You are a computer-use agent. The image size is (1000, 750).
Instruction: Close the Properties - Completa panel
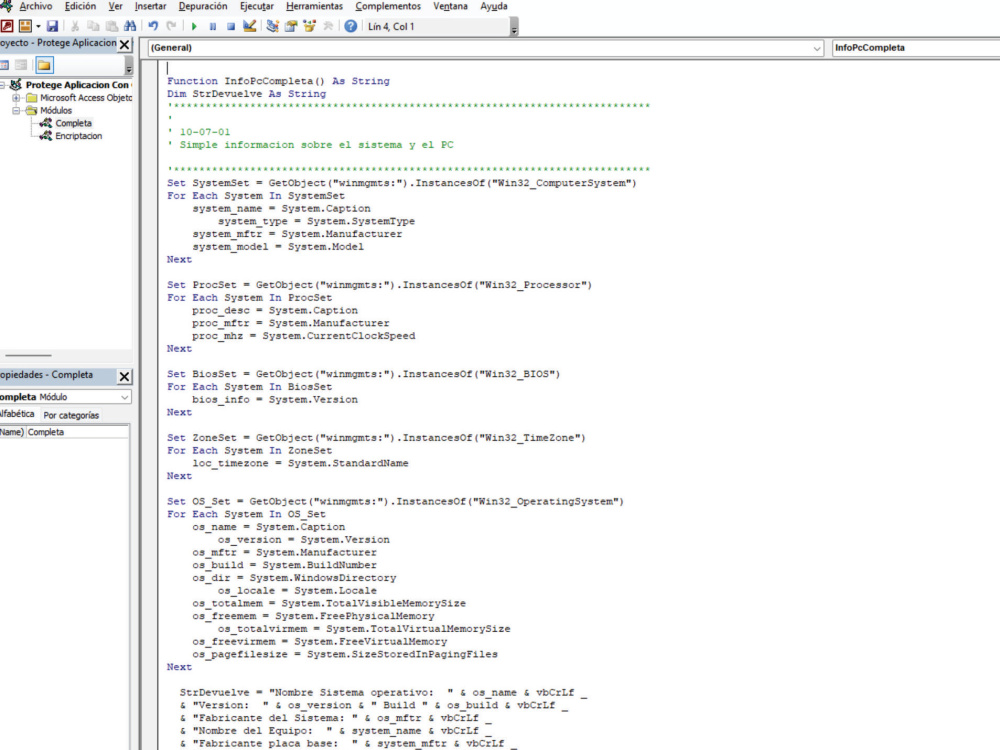124,376
